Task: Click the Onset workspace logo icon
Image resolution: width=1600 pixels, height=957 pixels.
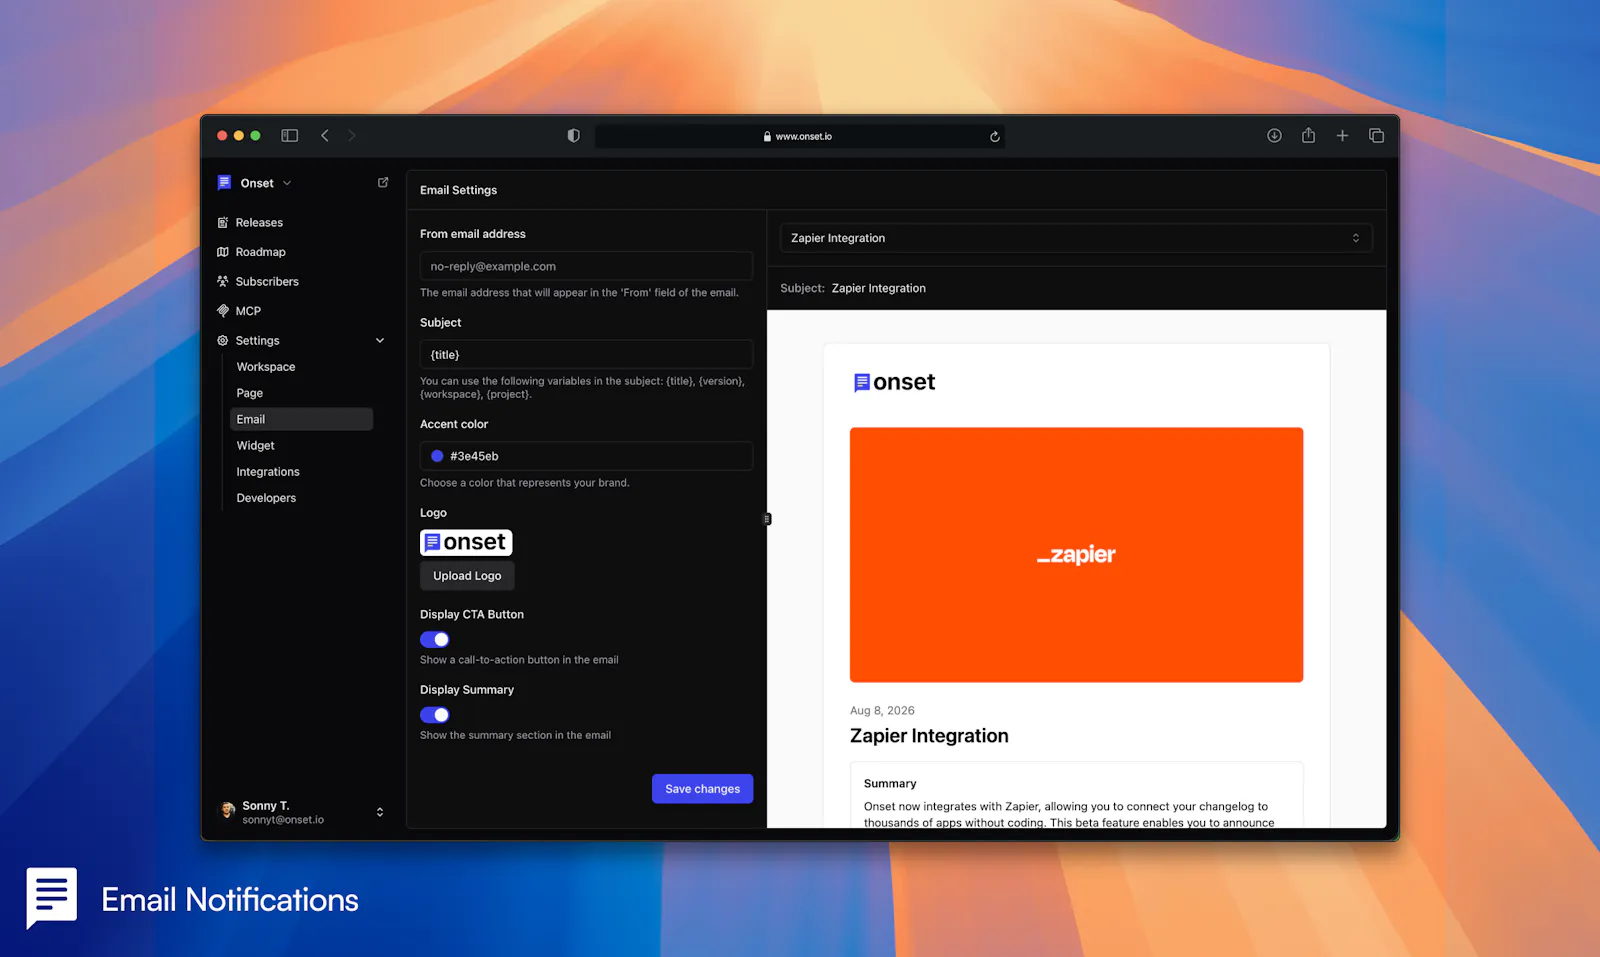Action: [x=224, y=182]
